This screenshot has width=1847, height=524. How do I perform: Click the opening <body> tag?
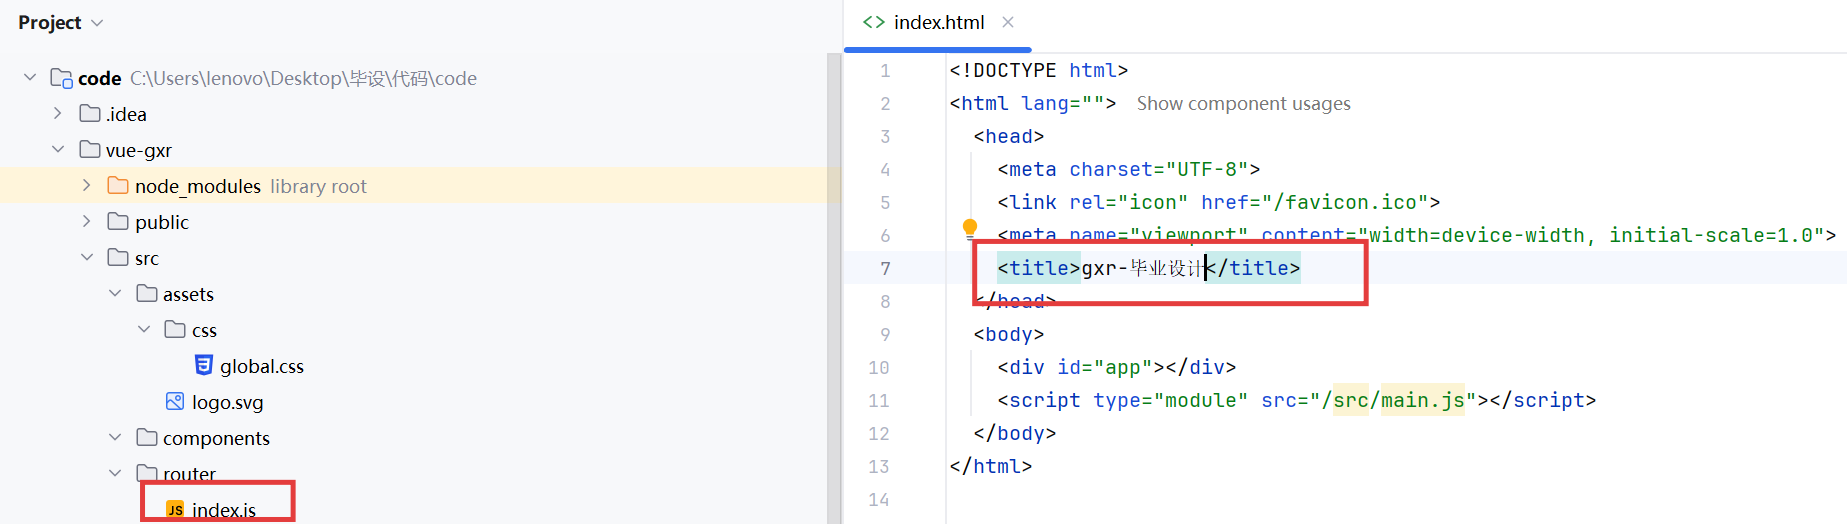1009,334
